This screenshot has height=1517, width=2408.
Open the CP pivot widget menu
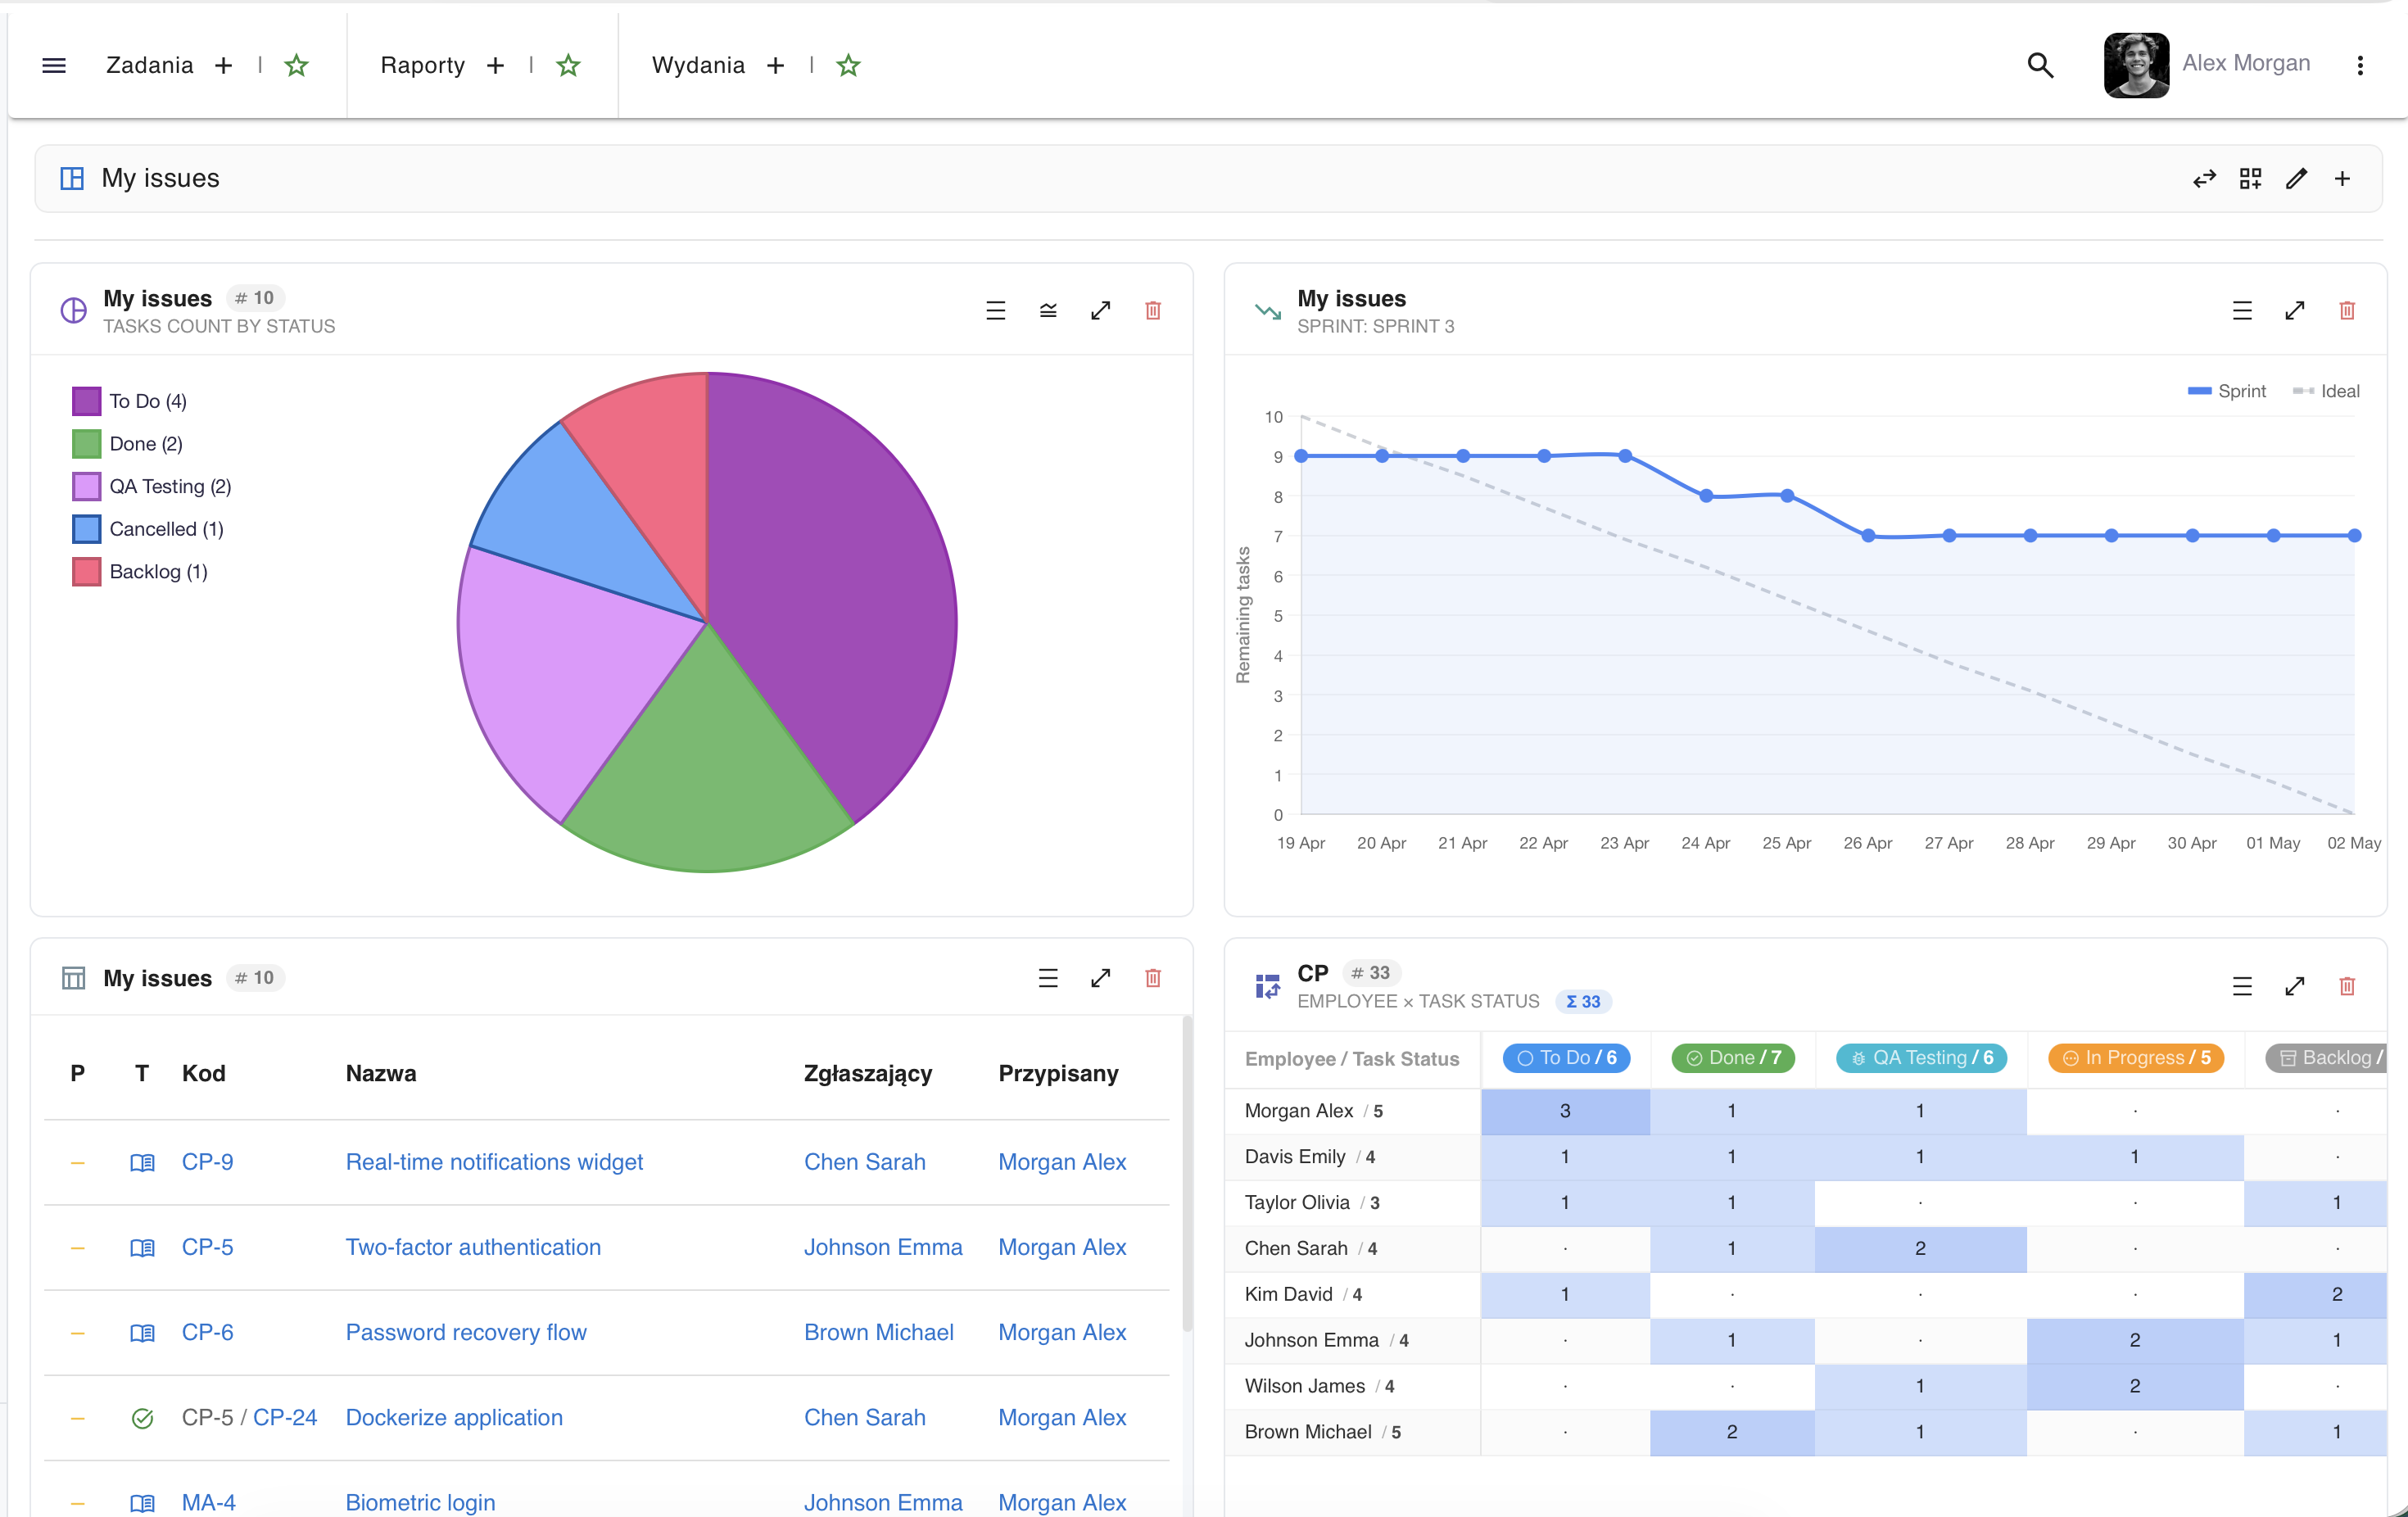click(2242, 986)
